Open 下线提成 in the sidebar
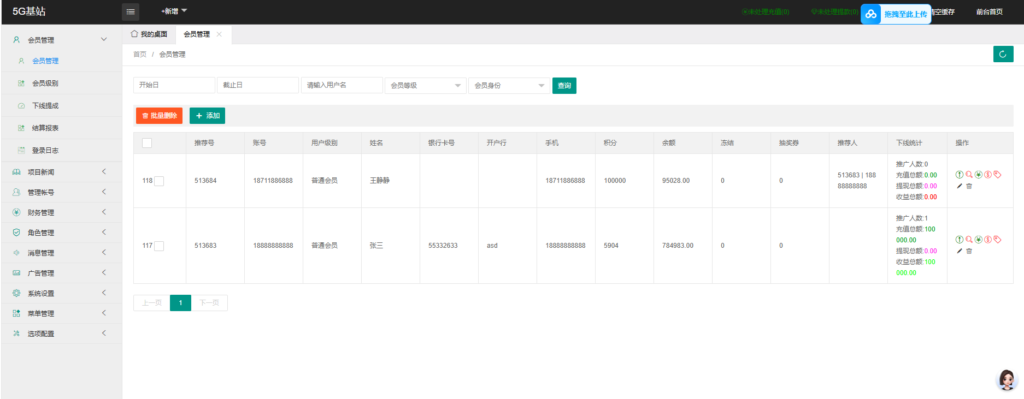This screenshot has width=1024, height=399. pyautogui.click(x=46, y=105)
